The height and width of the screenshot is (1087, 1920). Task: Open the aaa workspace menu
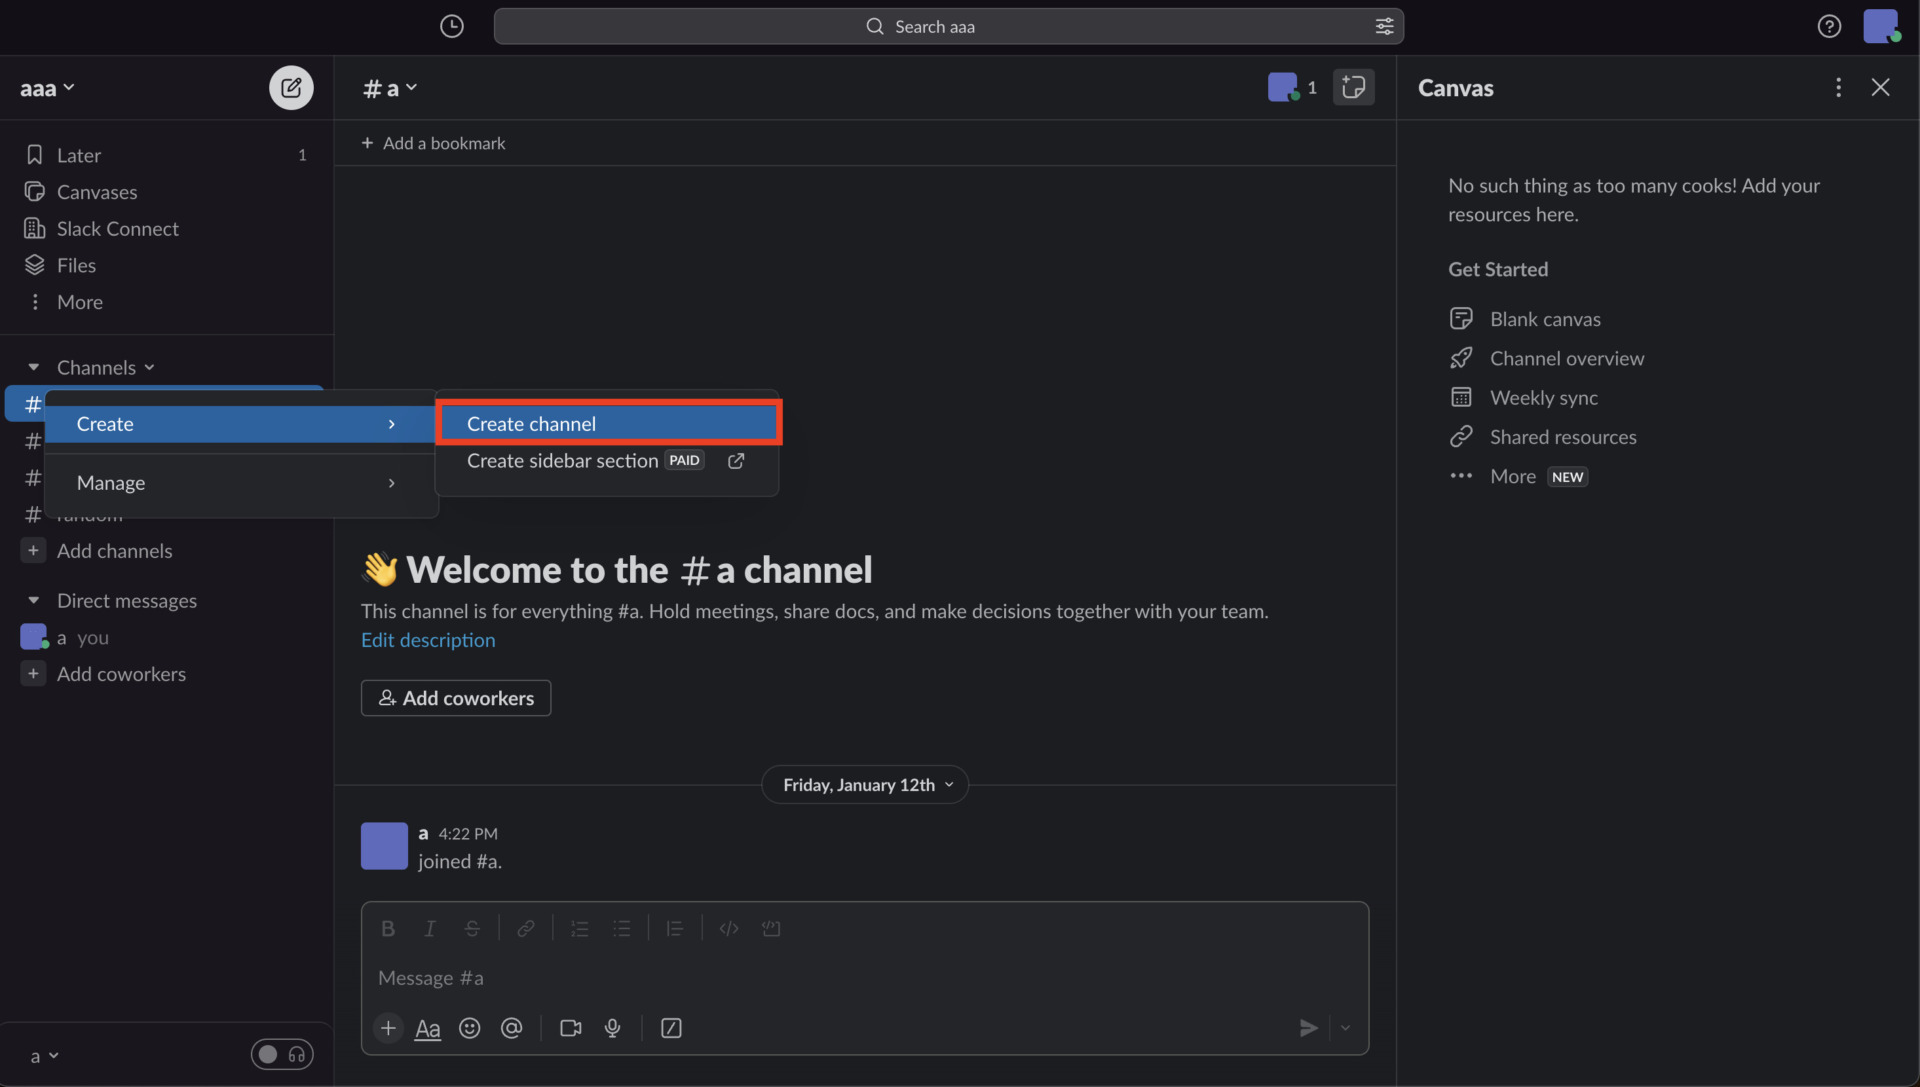pos(47,88)
